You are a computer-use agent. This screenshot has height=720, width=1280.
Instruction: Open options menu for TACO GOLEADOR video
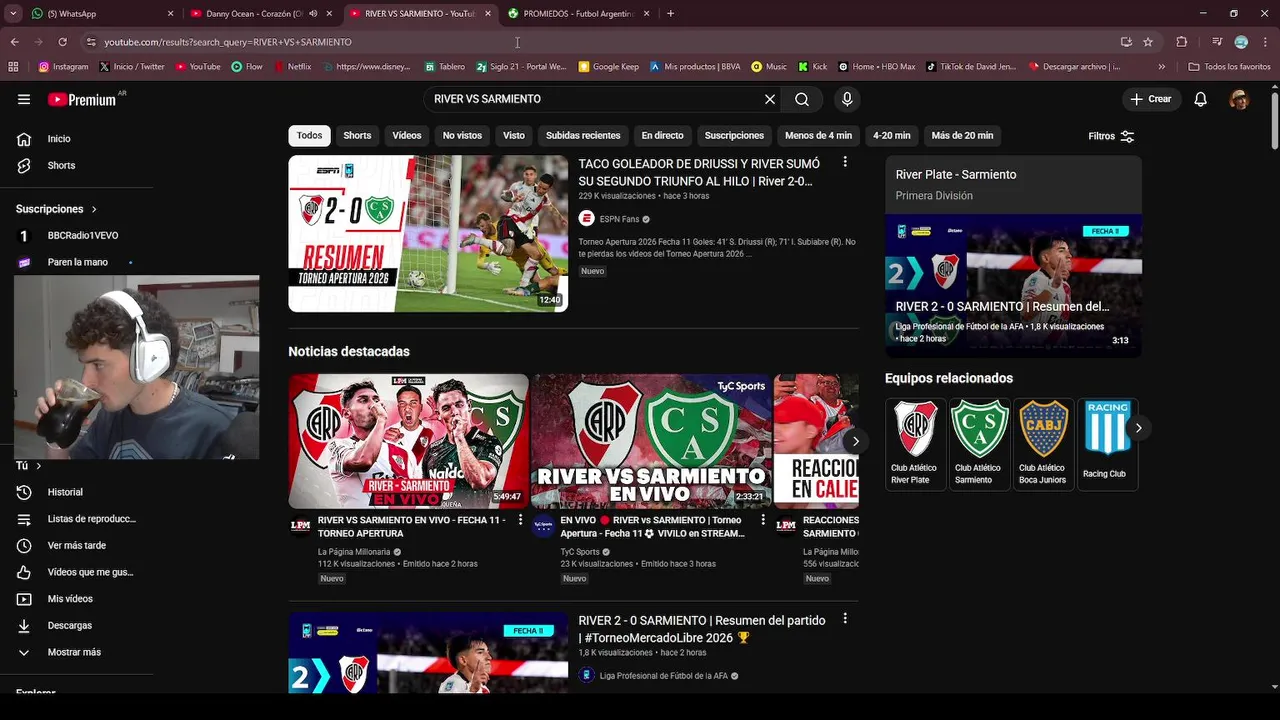point(845,162)
